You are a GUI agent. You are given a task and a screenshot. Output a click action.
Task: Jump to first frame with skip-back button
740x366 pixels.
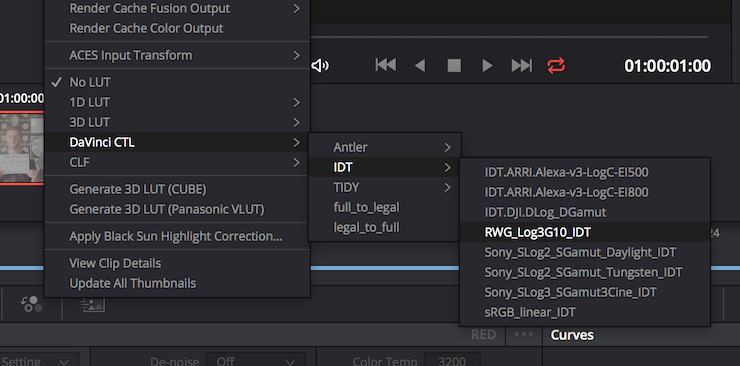[386, 65]
